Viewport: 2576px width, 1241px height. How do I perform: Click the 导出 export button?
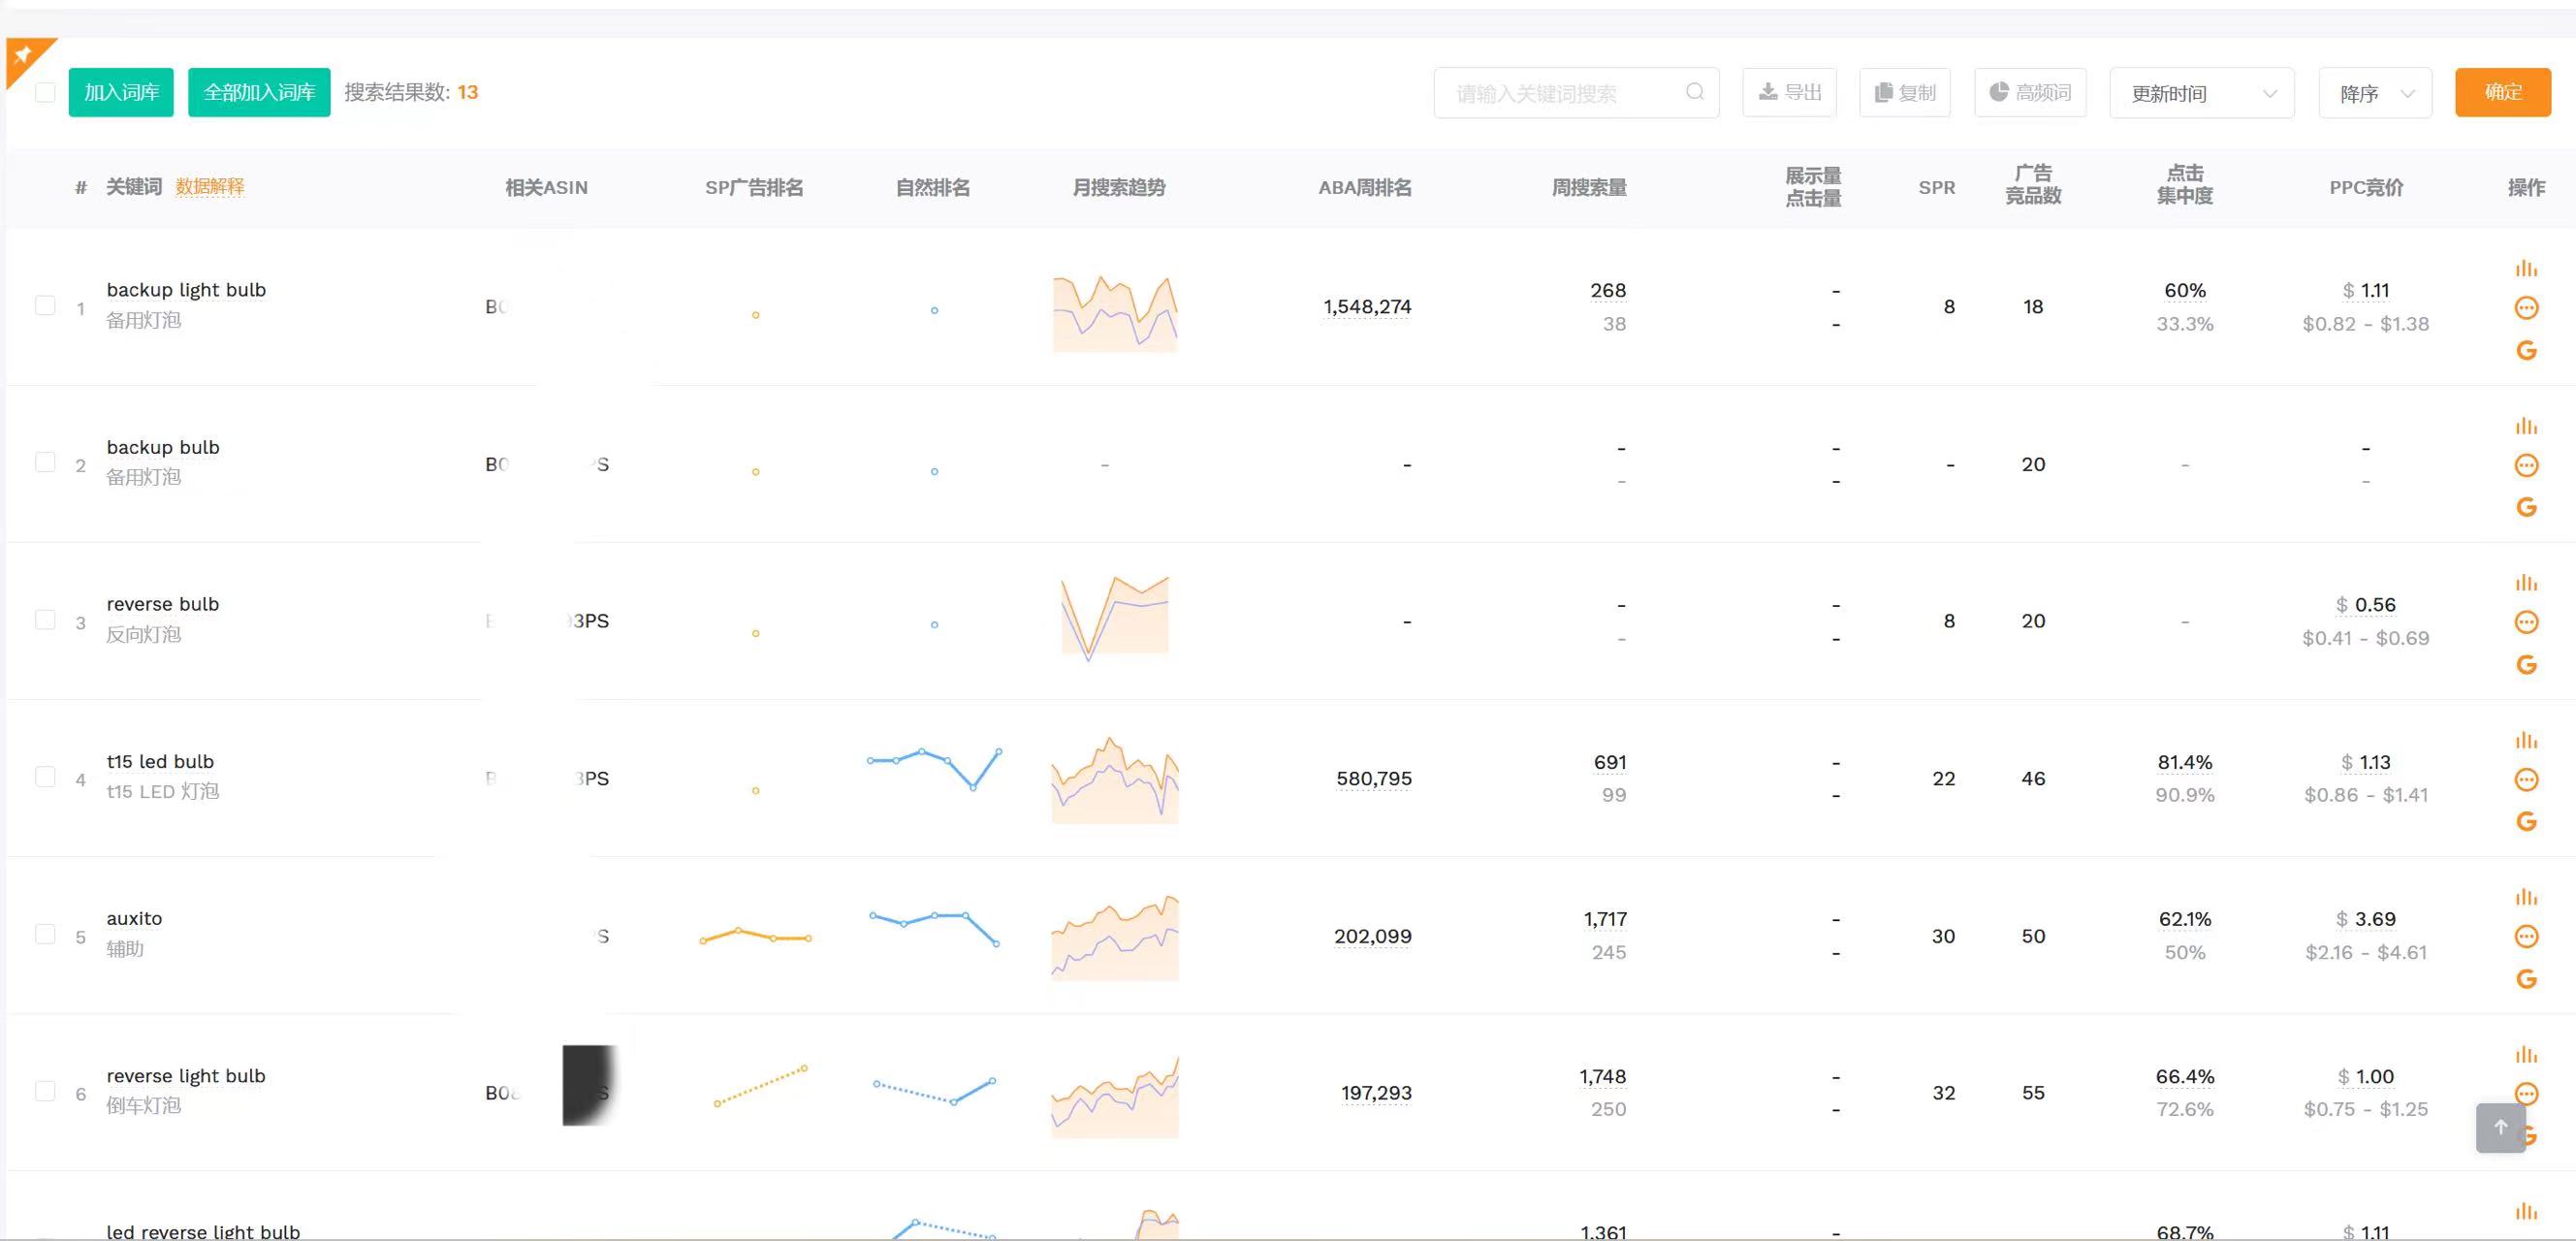pos(1789,92)
